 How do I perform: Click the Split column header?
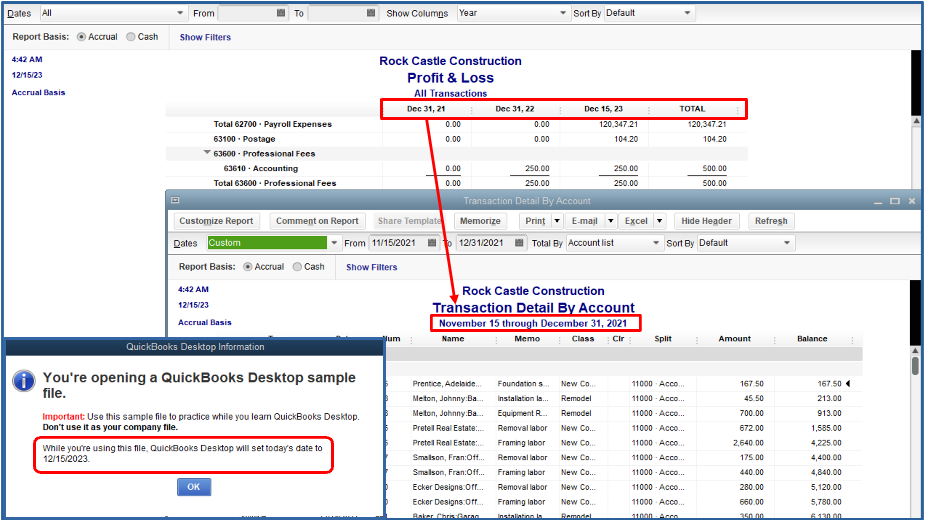663,339
